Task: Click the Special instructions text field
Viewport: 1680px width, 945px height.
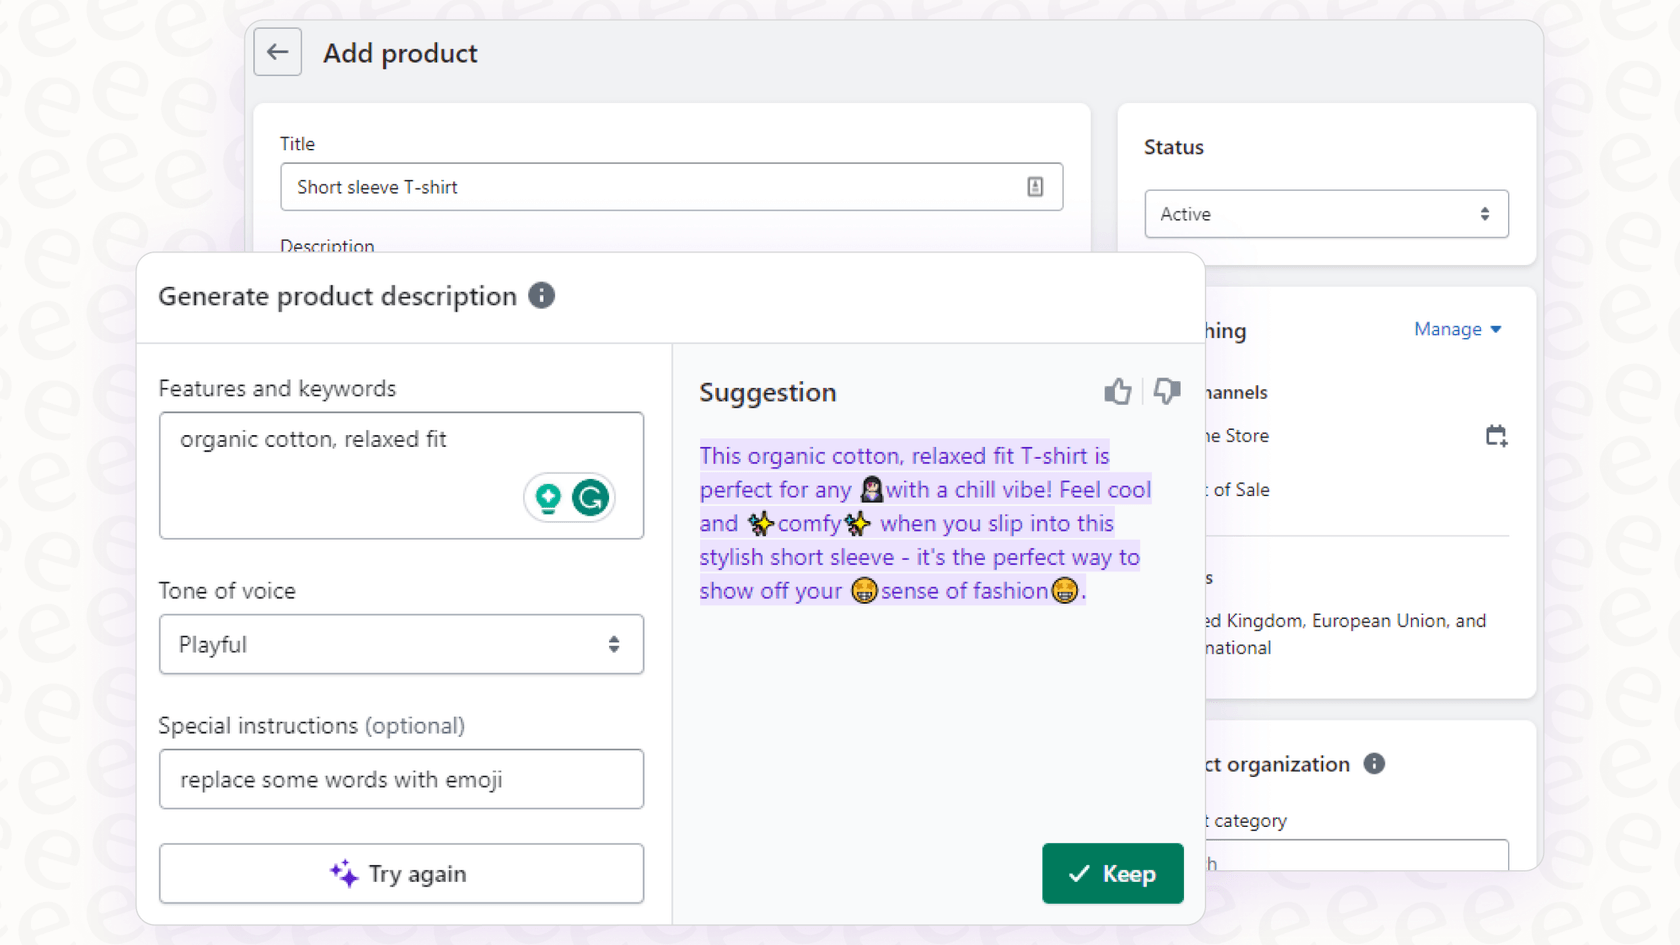Action: click(401, 779)
